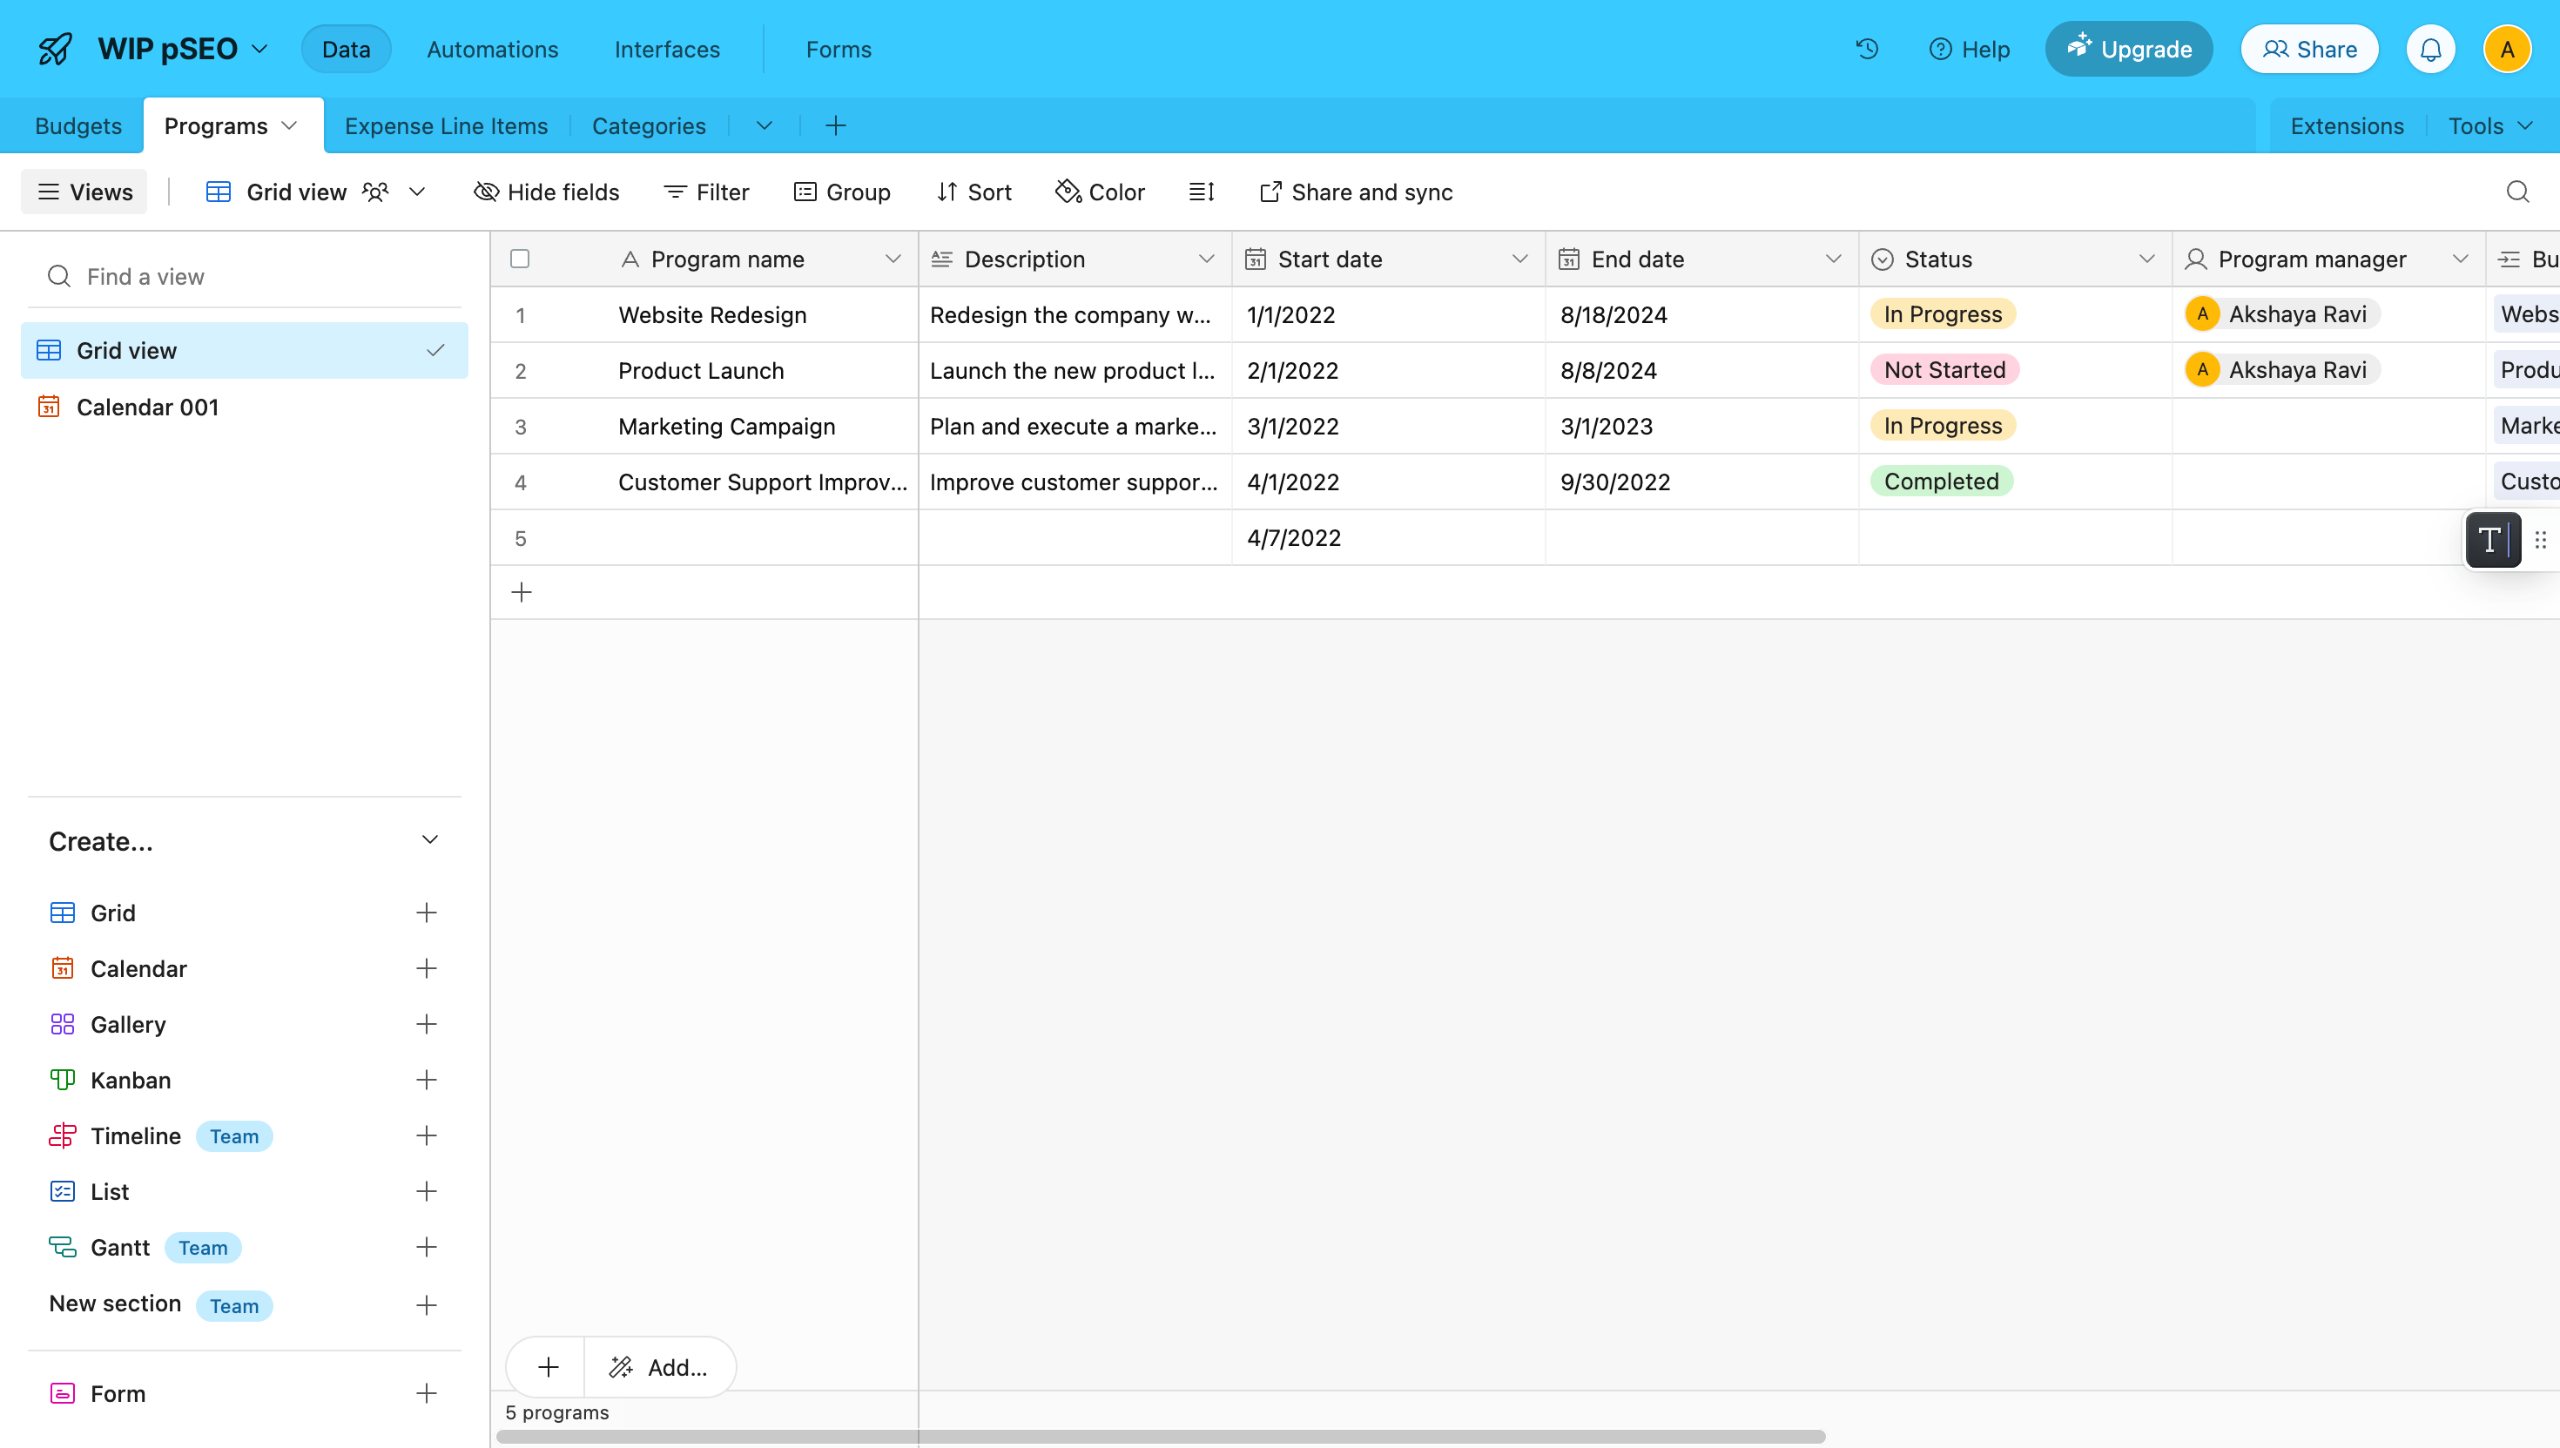
Task: Open the account avatar menu
Action: coord(2506,49)
